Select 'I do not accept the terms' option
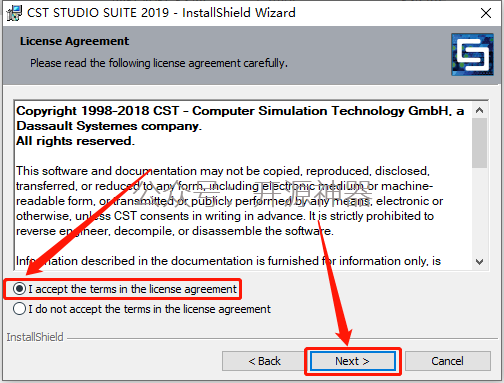Screen dimensions: 504x383 coord(20,309)
